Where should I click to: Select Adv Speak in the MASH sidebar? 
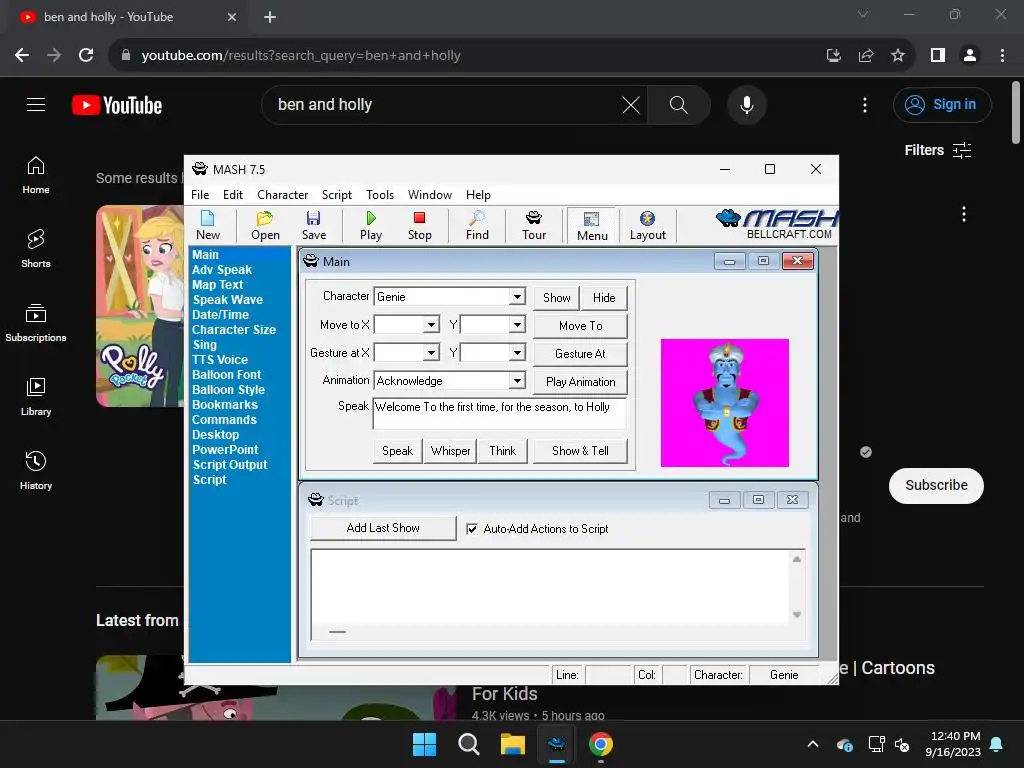221,270
